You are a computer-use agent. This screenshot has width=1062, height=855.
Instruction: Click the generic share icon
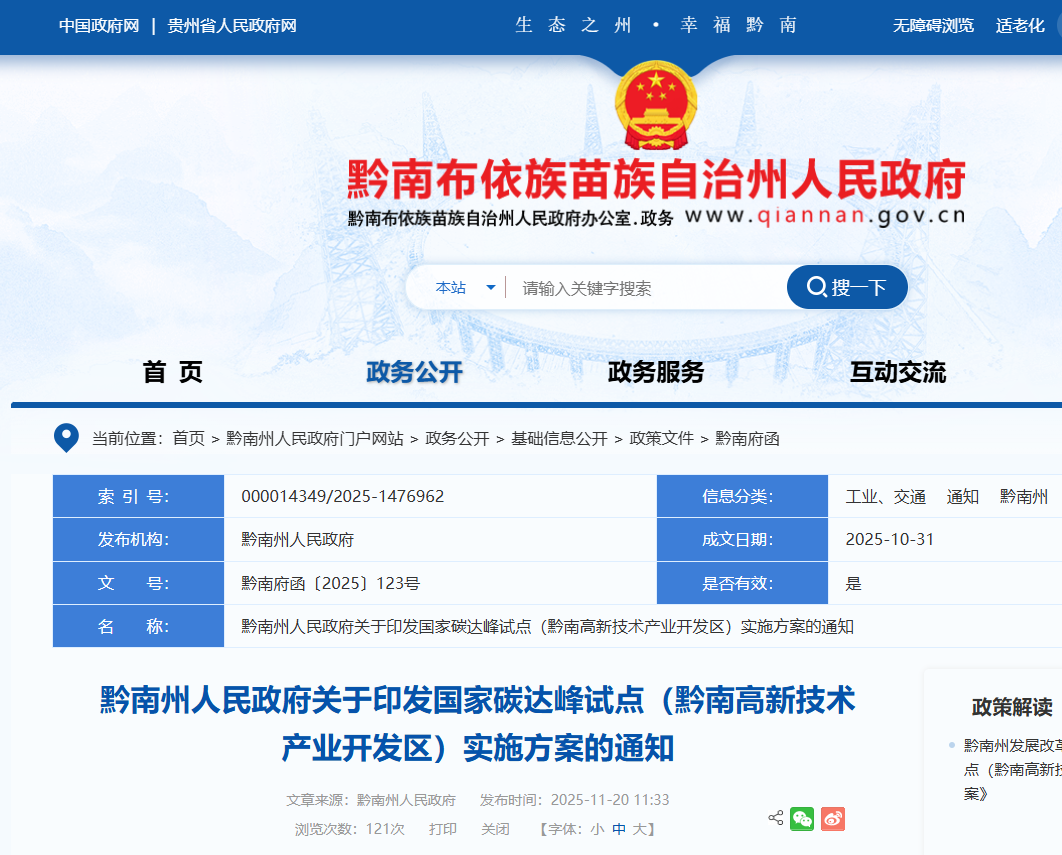(775, 818)
